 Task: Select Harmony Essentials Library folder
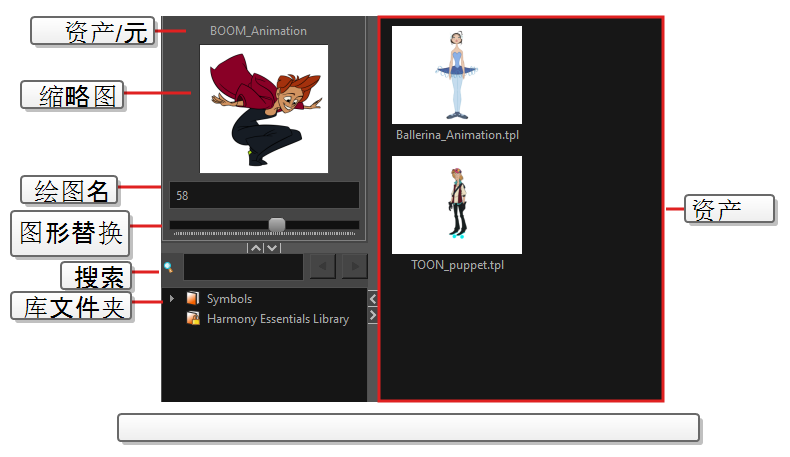(x=277, y=319)
